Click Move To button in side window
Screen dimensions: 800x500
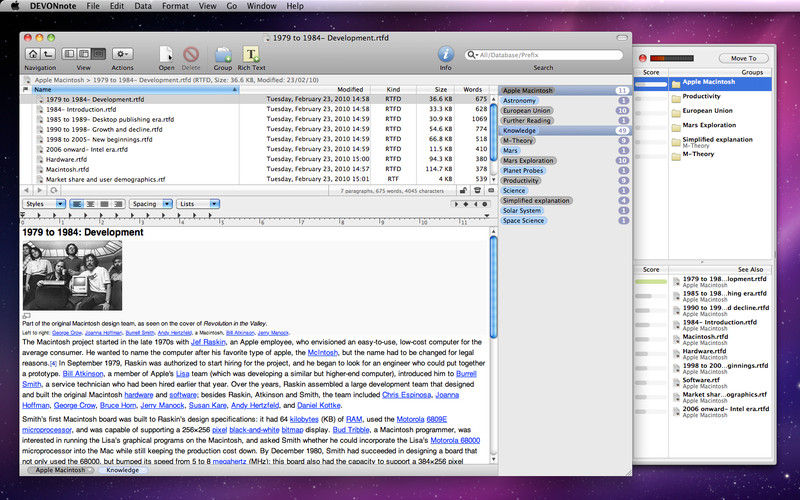pos(743,58)
